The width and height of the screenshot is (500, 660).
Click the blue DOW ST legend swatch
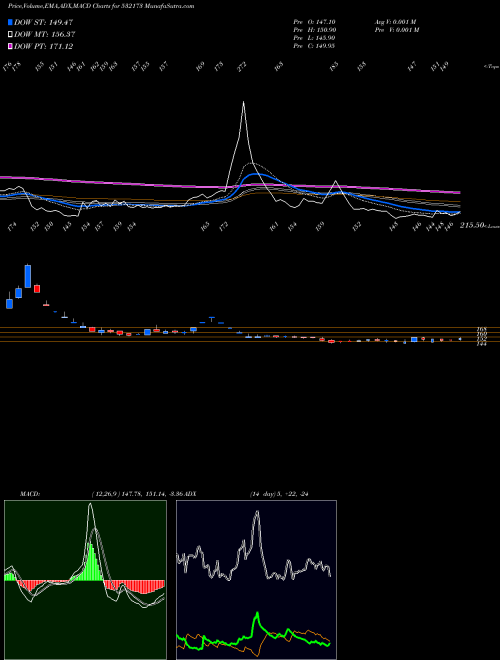pyautogui.click(x=10, y=22)
